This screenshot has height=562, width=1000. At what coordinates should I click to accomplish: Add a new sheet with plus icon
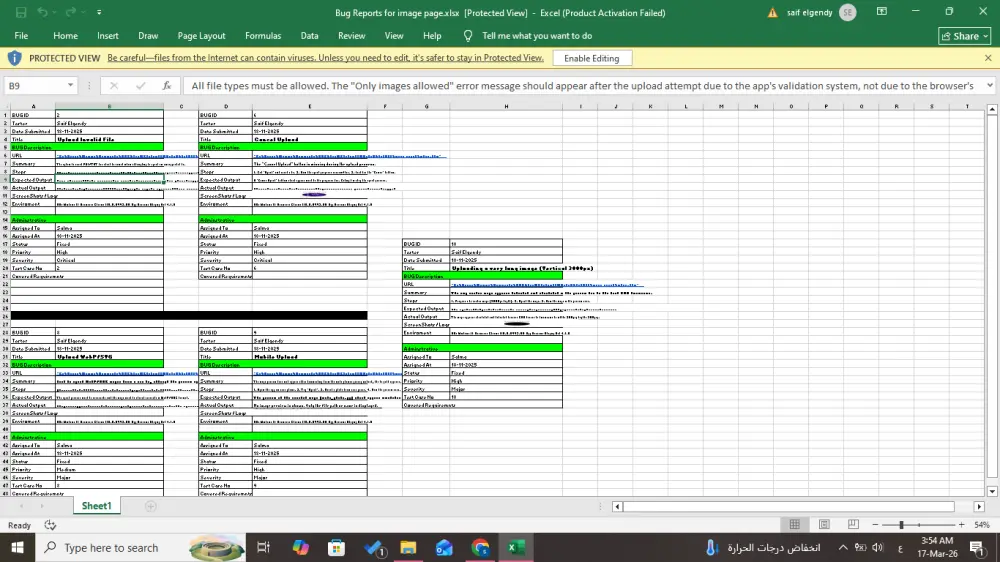tap(151, 506)
